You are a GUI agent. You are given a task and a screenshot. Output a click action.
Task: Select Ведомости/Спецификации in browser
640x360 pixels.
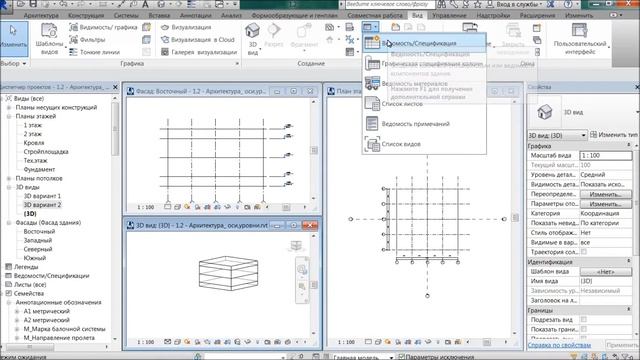(51, 276)
